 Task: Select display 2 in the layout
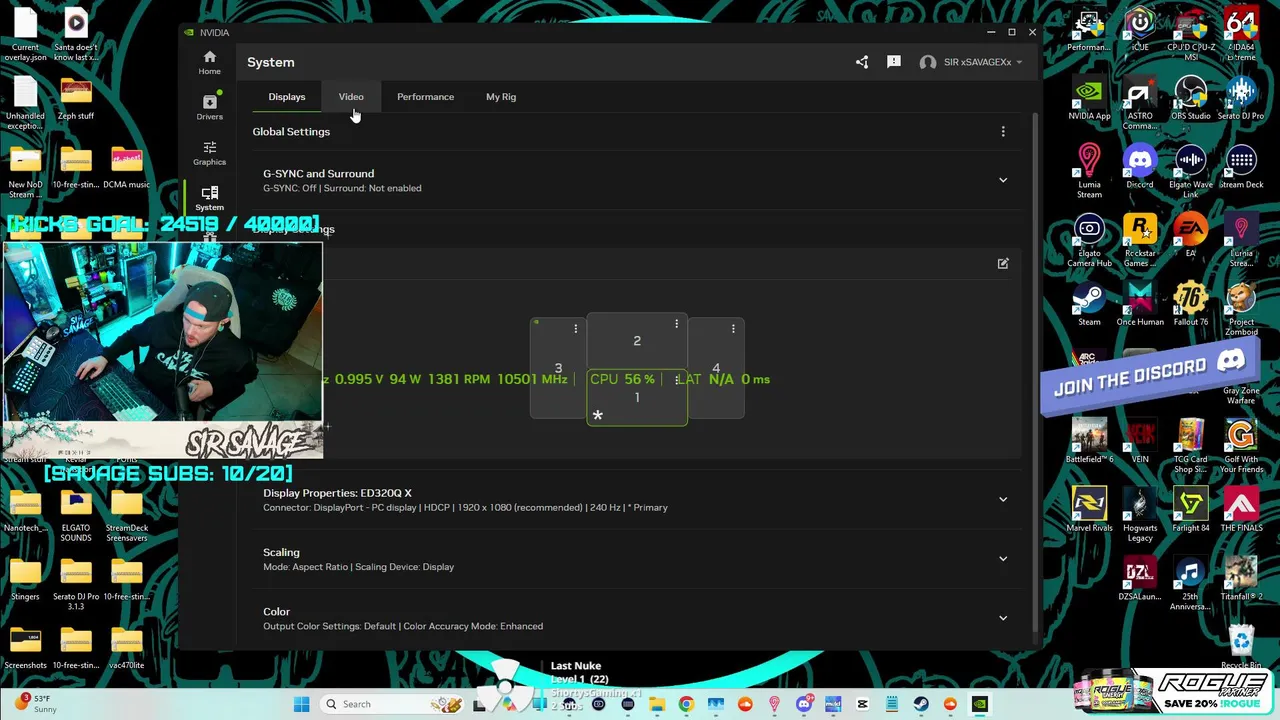point(637,341)
